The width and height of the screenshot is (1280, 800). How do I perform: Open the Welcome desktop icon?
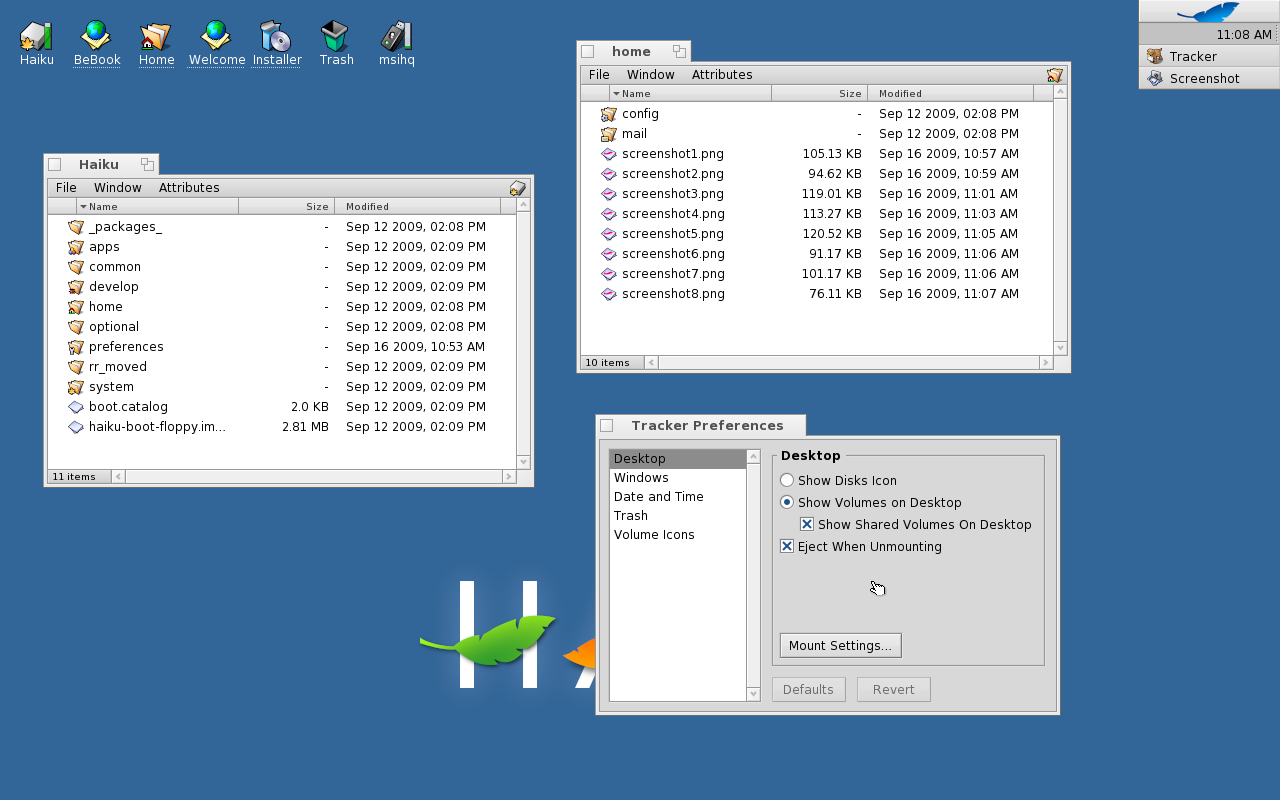216,37
